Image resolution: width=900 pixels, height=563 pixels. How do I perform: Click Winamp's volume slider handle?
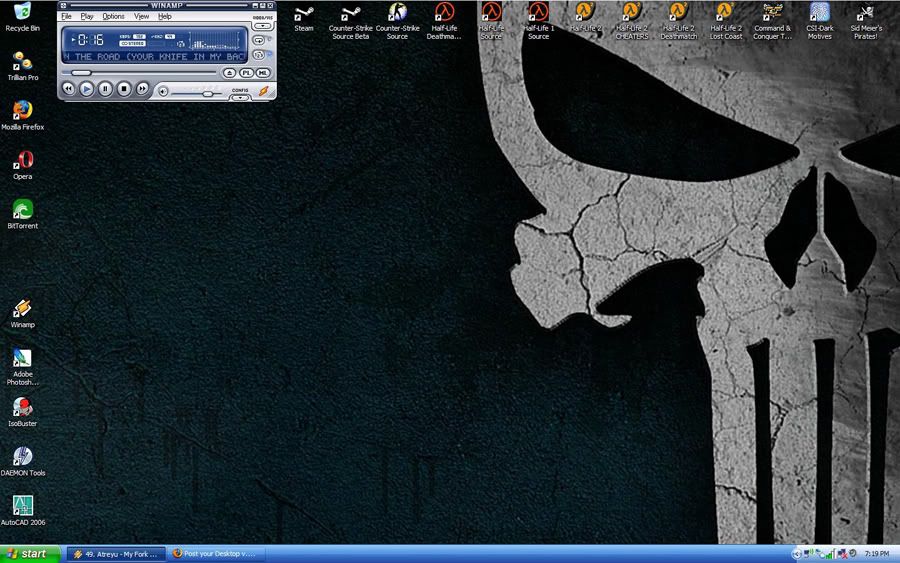coord(208,94)
